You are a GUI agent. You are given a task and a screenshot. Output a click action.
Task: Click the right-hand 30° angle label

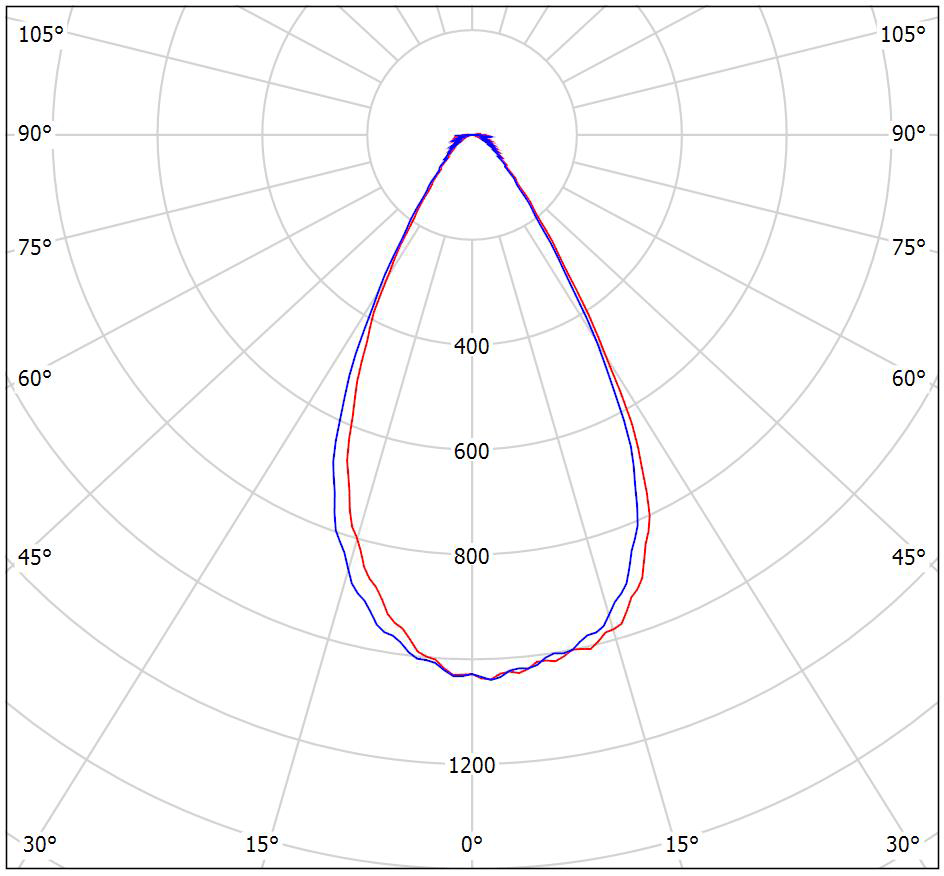pyautogui.click(x=903, y=844)
